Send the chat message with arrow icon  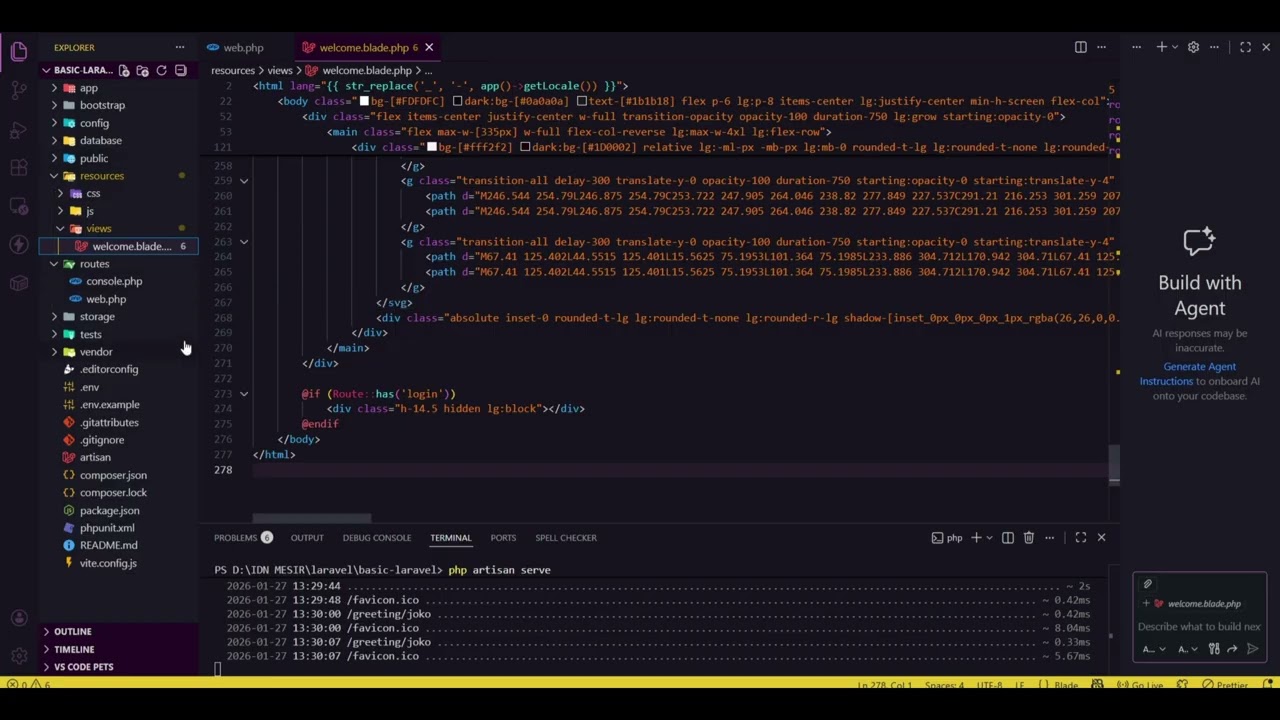pos(1252,649)
